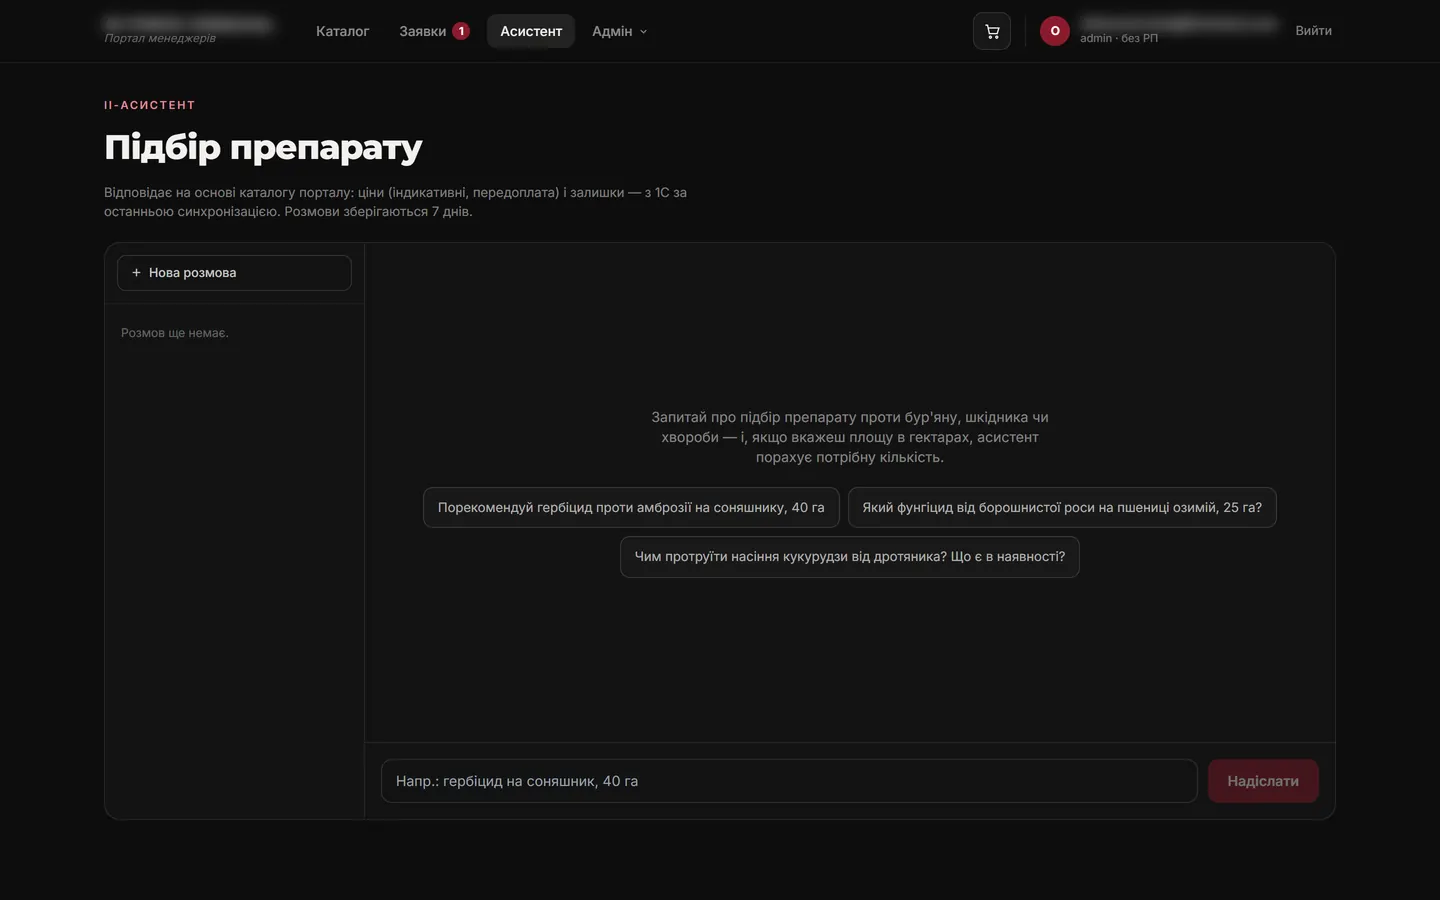Click the 'Підбір препарату' heading
1440x900 pixels.
(x=263, y=147)
